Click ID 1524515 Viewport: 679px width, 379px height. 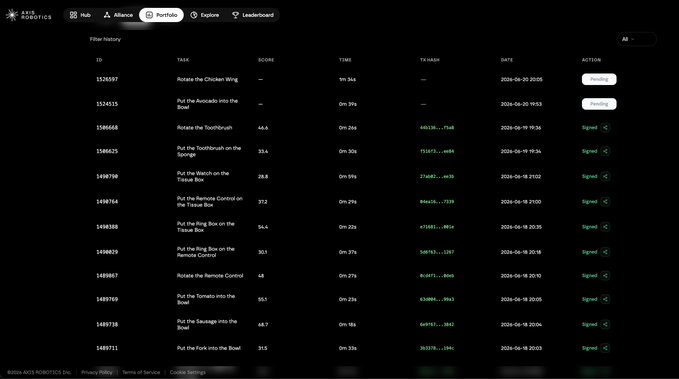tap(107, 104)
